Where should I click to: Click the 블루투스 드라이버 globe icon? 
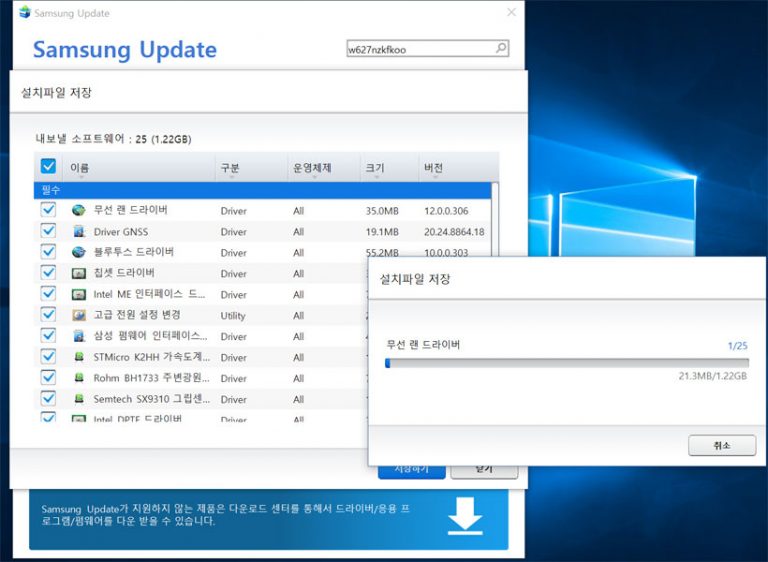78,252
